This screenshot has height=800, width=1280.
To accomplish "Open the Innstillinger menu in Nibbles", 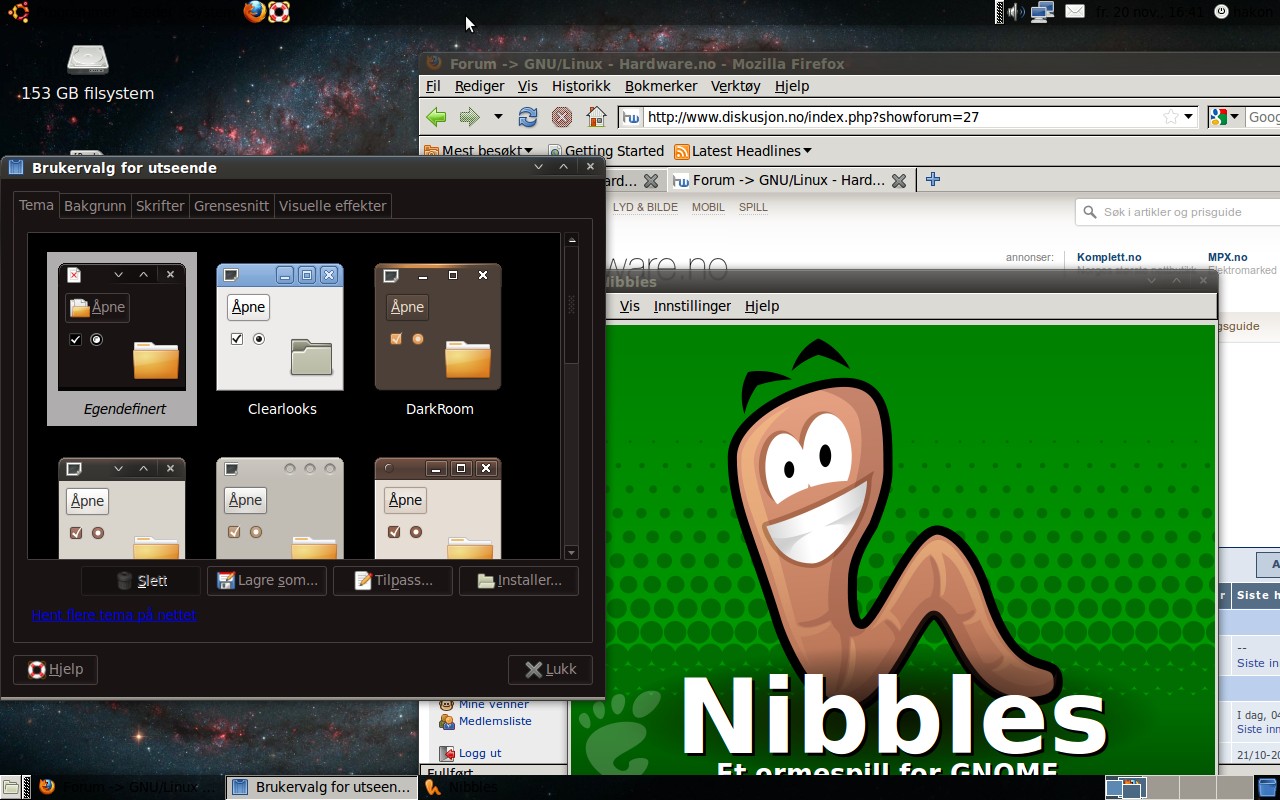I will 692,306.
